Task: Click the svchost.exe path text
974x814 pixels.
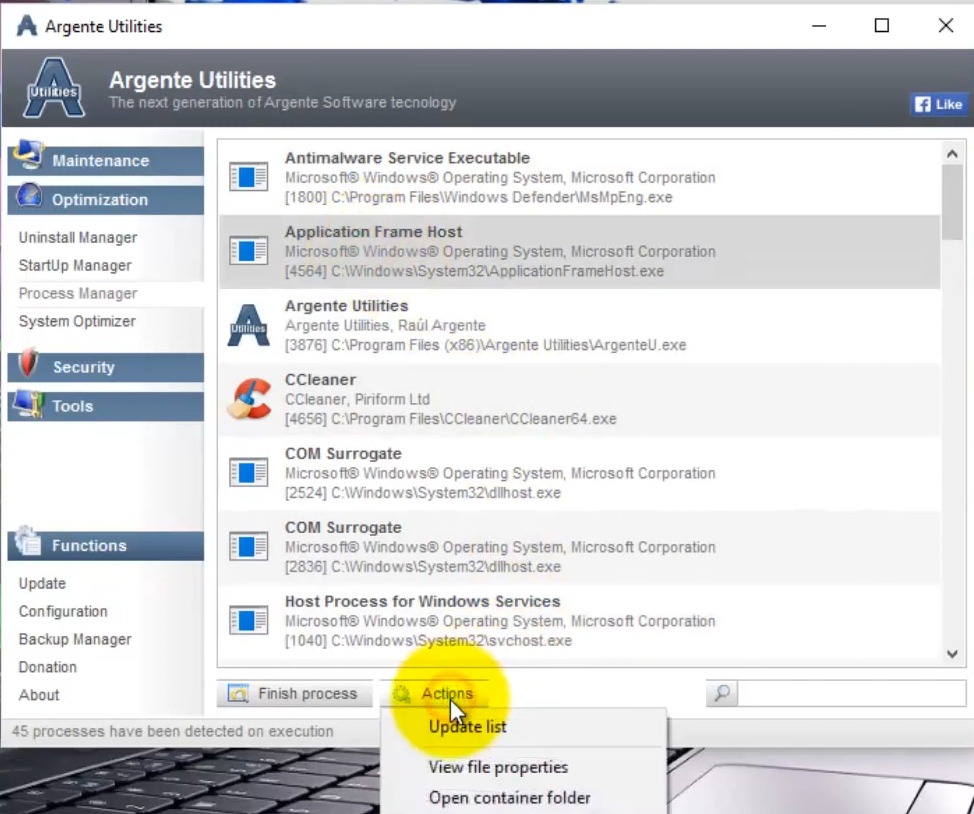Action: point(428,641)
